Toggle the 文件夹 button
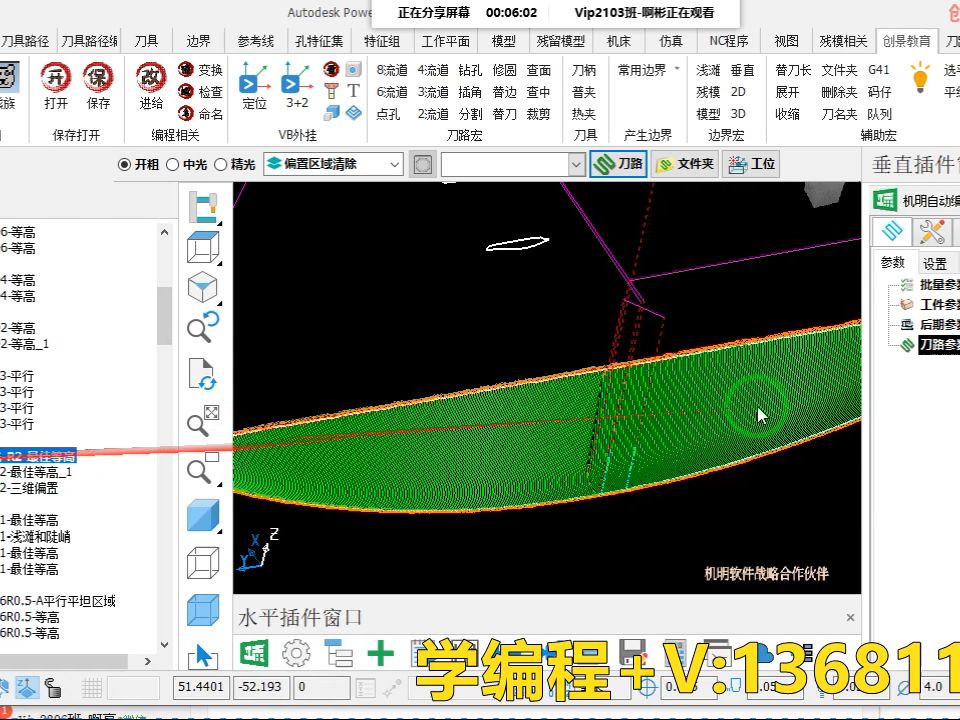960x720 pixels. (684, 164)
